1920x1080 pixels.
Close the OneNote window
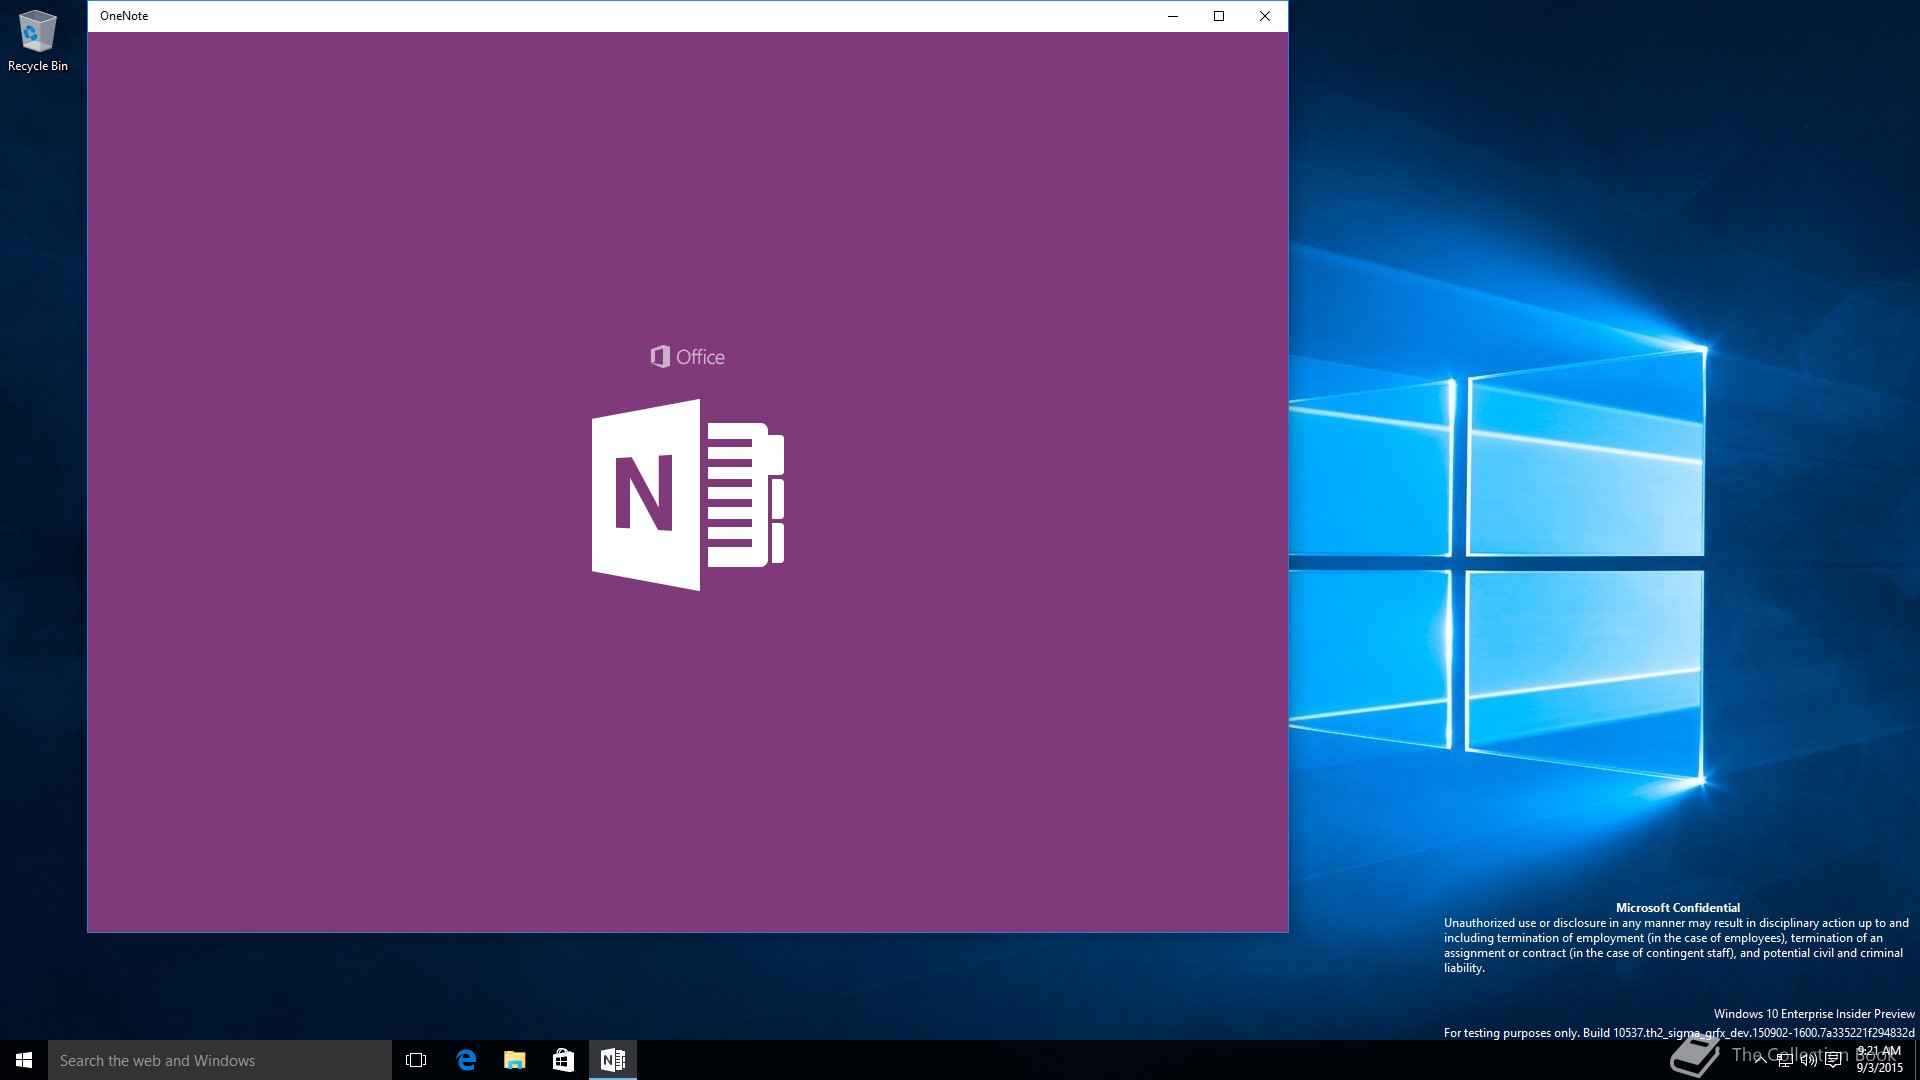point(1265,16)
